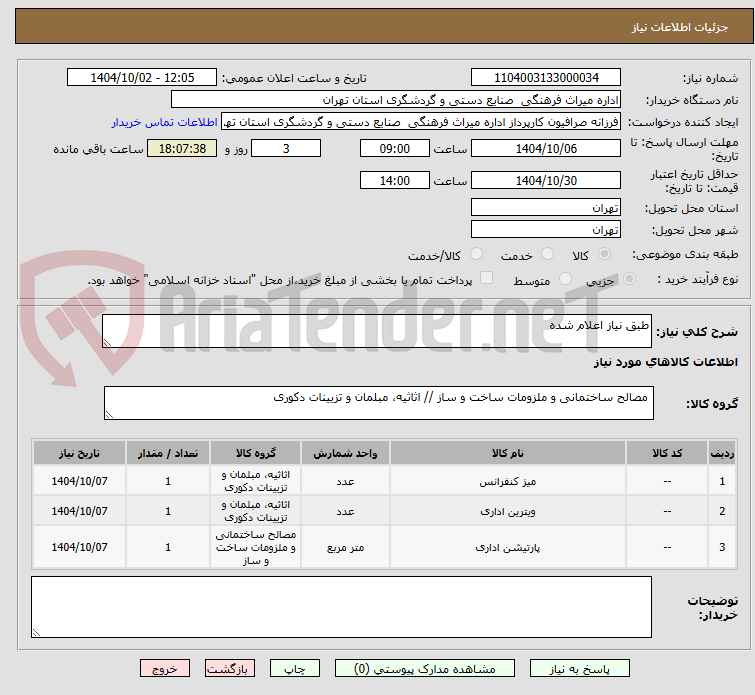Image resolution: width=755 pixels, height=695 pixels.
Task: Click the چاپ print button
Action: click(295, 669)
